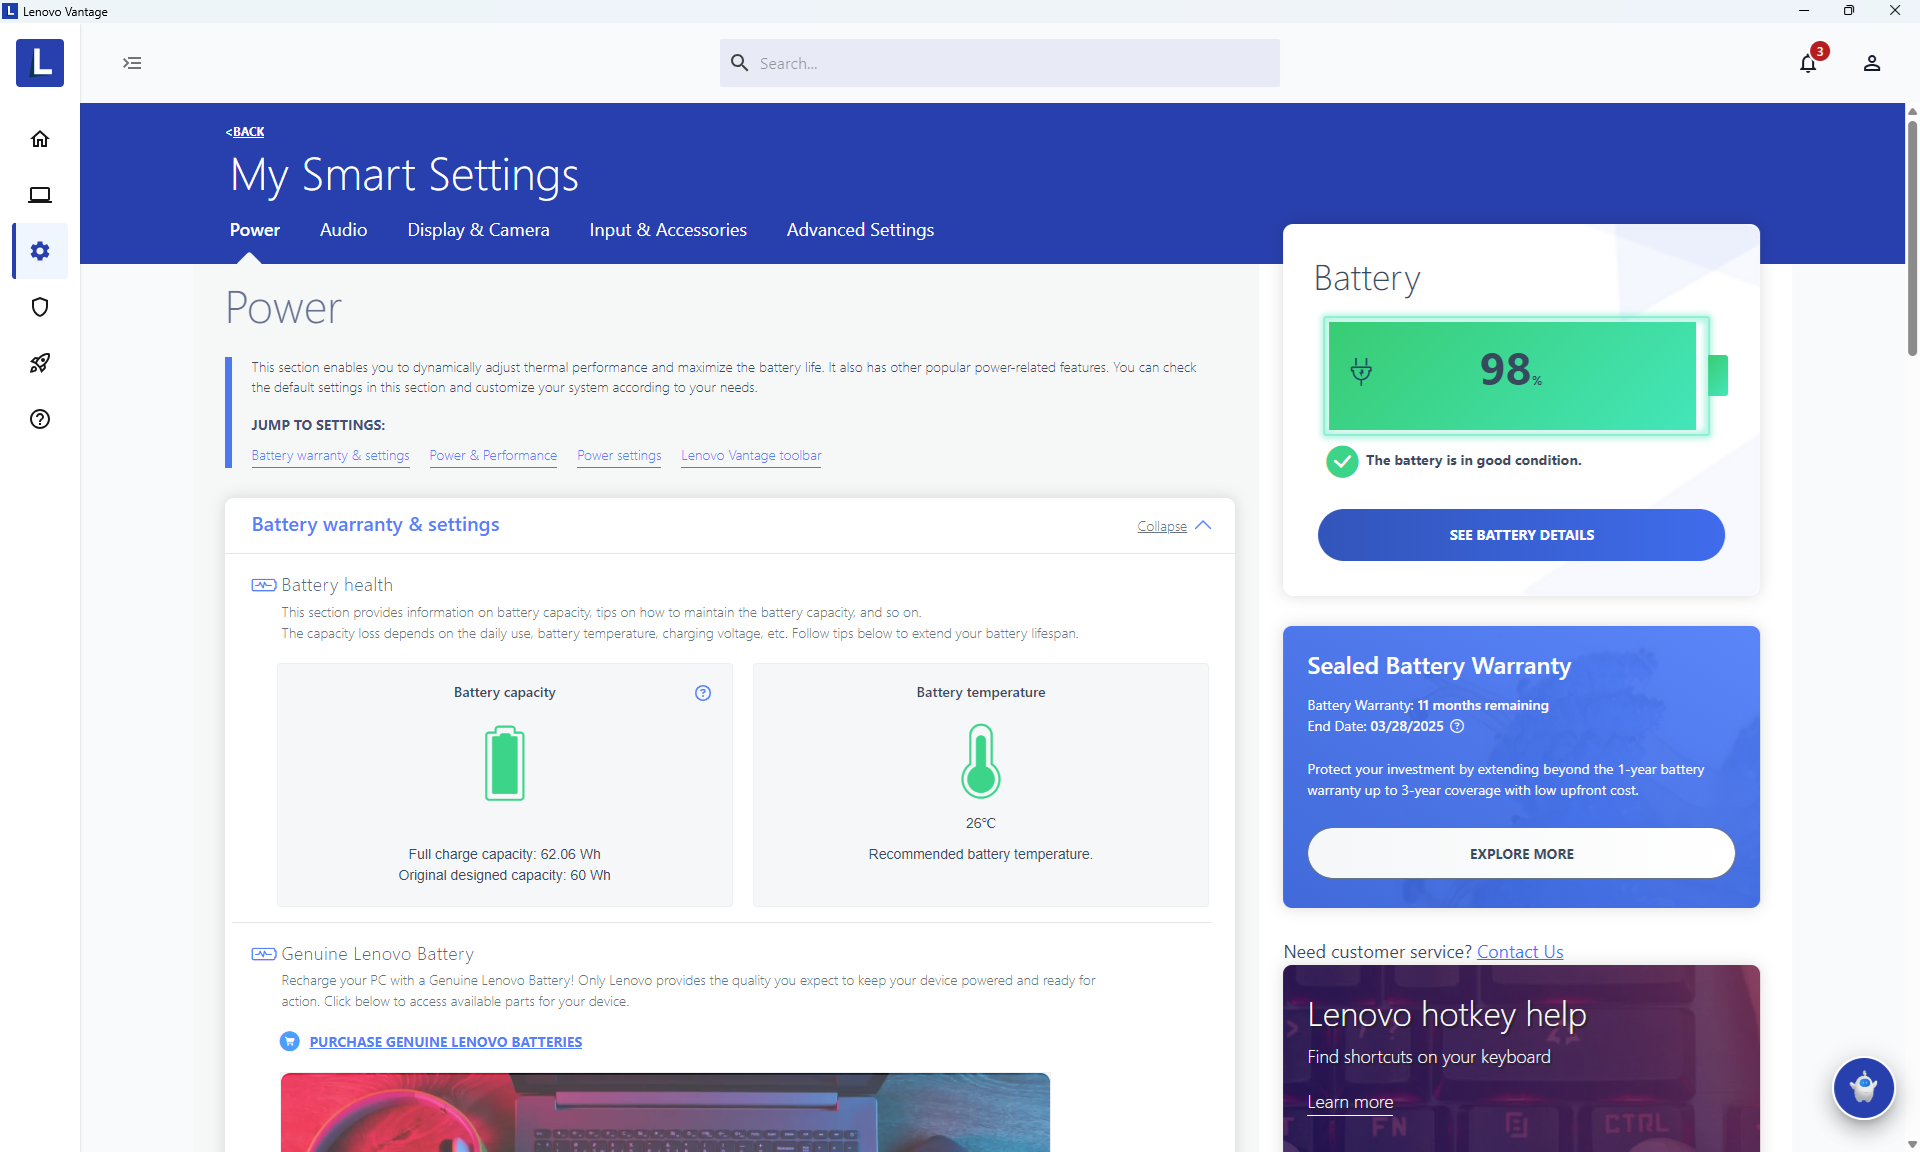Image resolution: width=1920 pixels, height=1152 pixels.
Task: Switch to the Audio tab
Action: click(343, 230)
